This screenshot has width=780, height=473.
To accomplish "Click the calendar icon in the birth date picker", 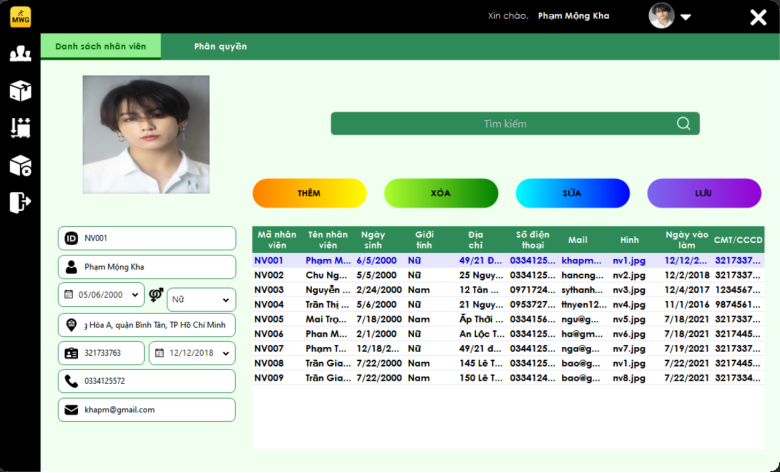I will [x=69, y=295].
